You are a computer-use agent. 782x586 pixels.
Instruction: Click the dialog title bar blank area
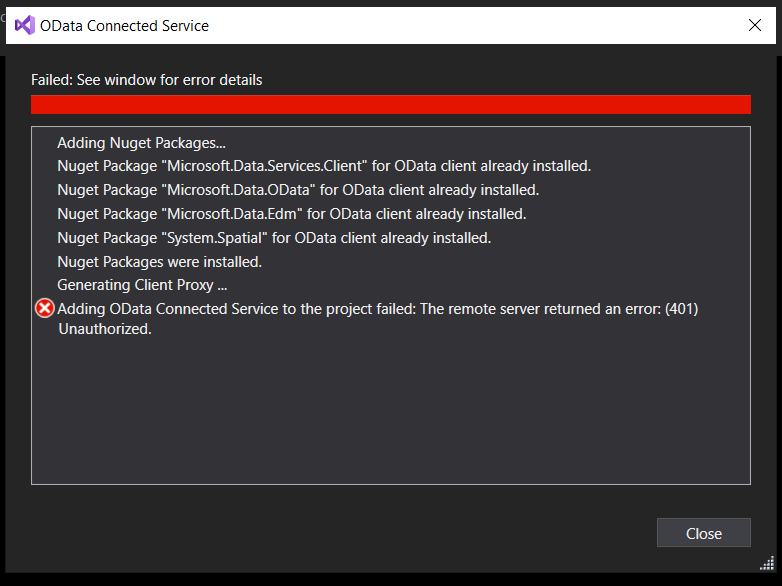click(x=474, y=25)
